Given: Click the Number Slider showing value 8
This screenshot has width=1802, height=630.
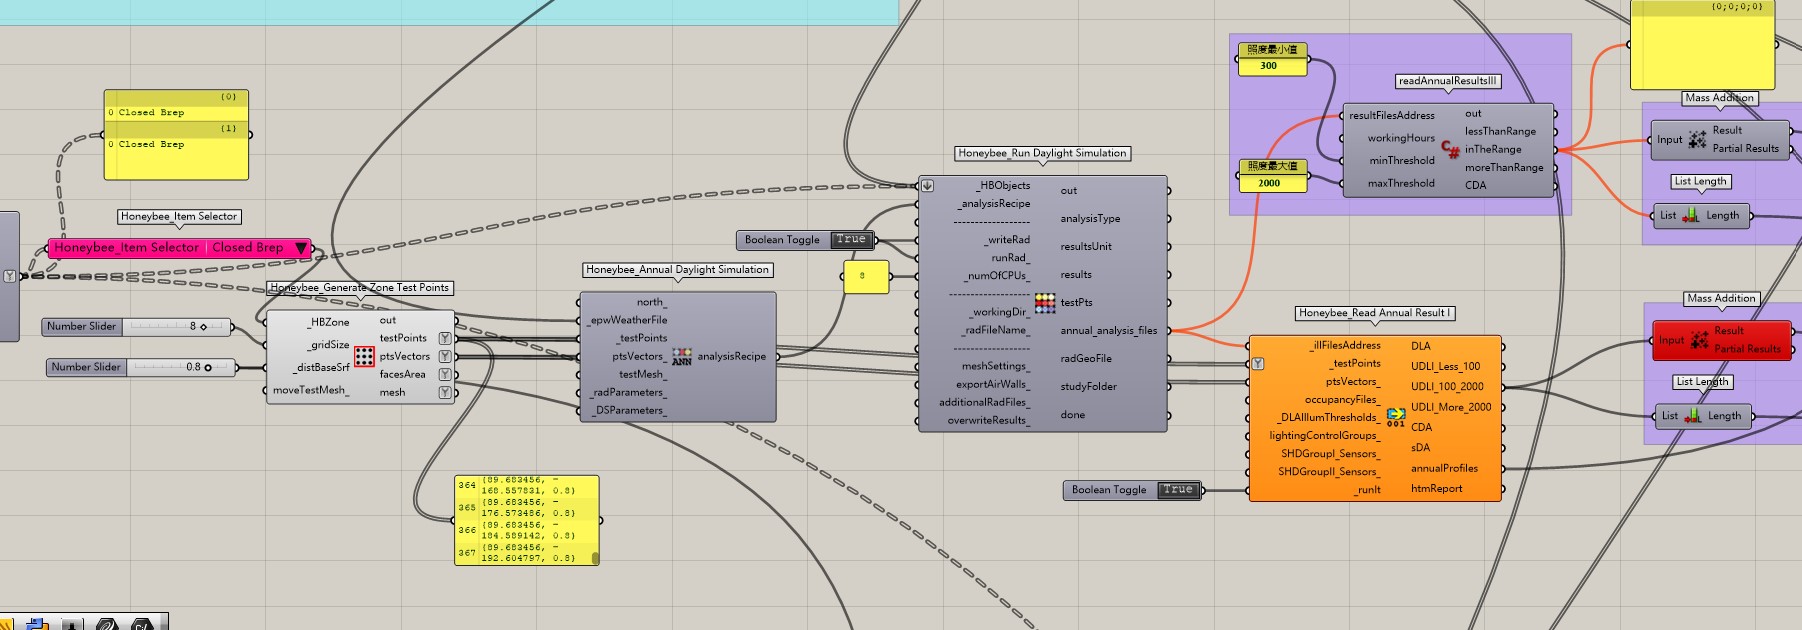Looking at the screenshot, I should 136,326.
